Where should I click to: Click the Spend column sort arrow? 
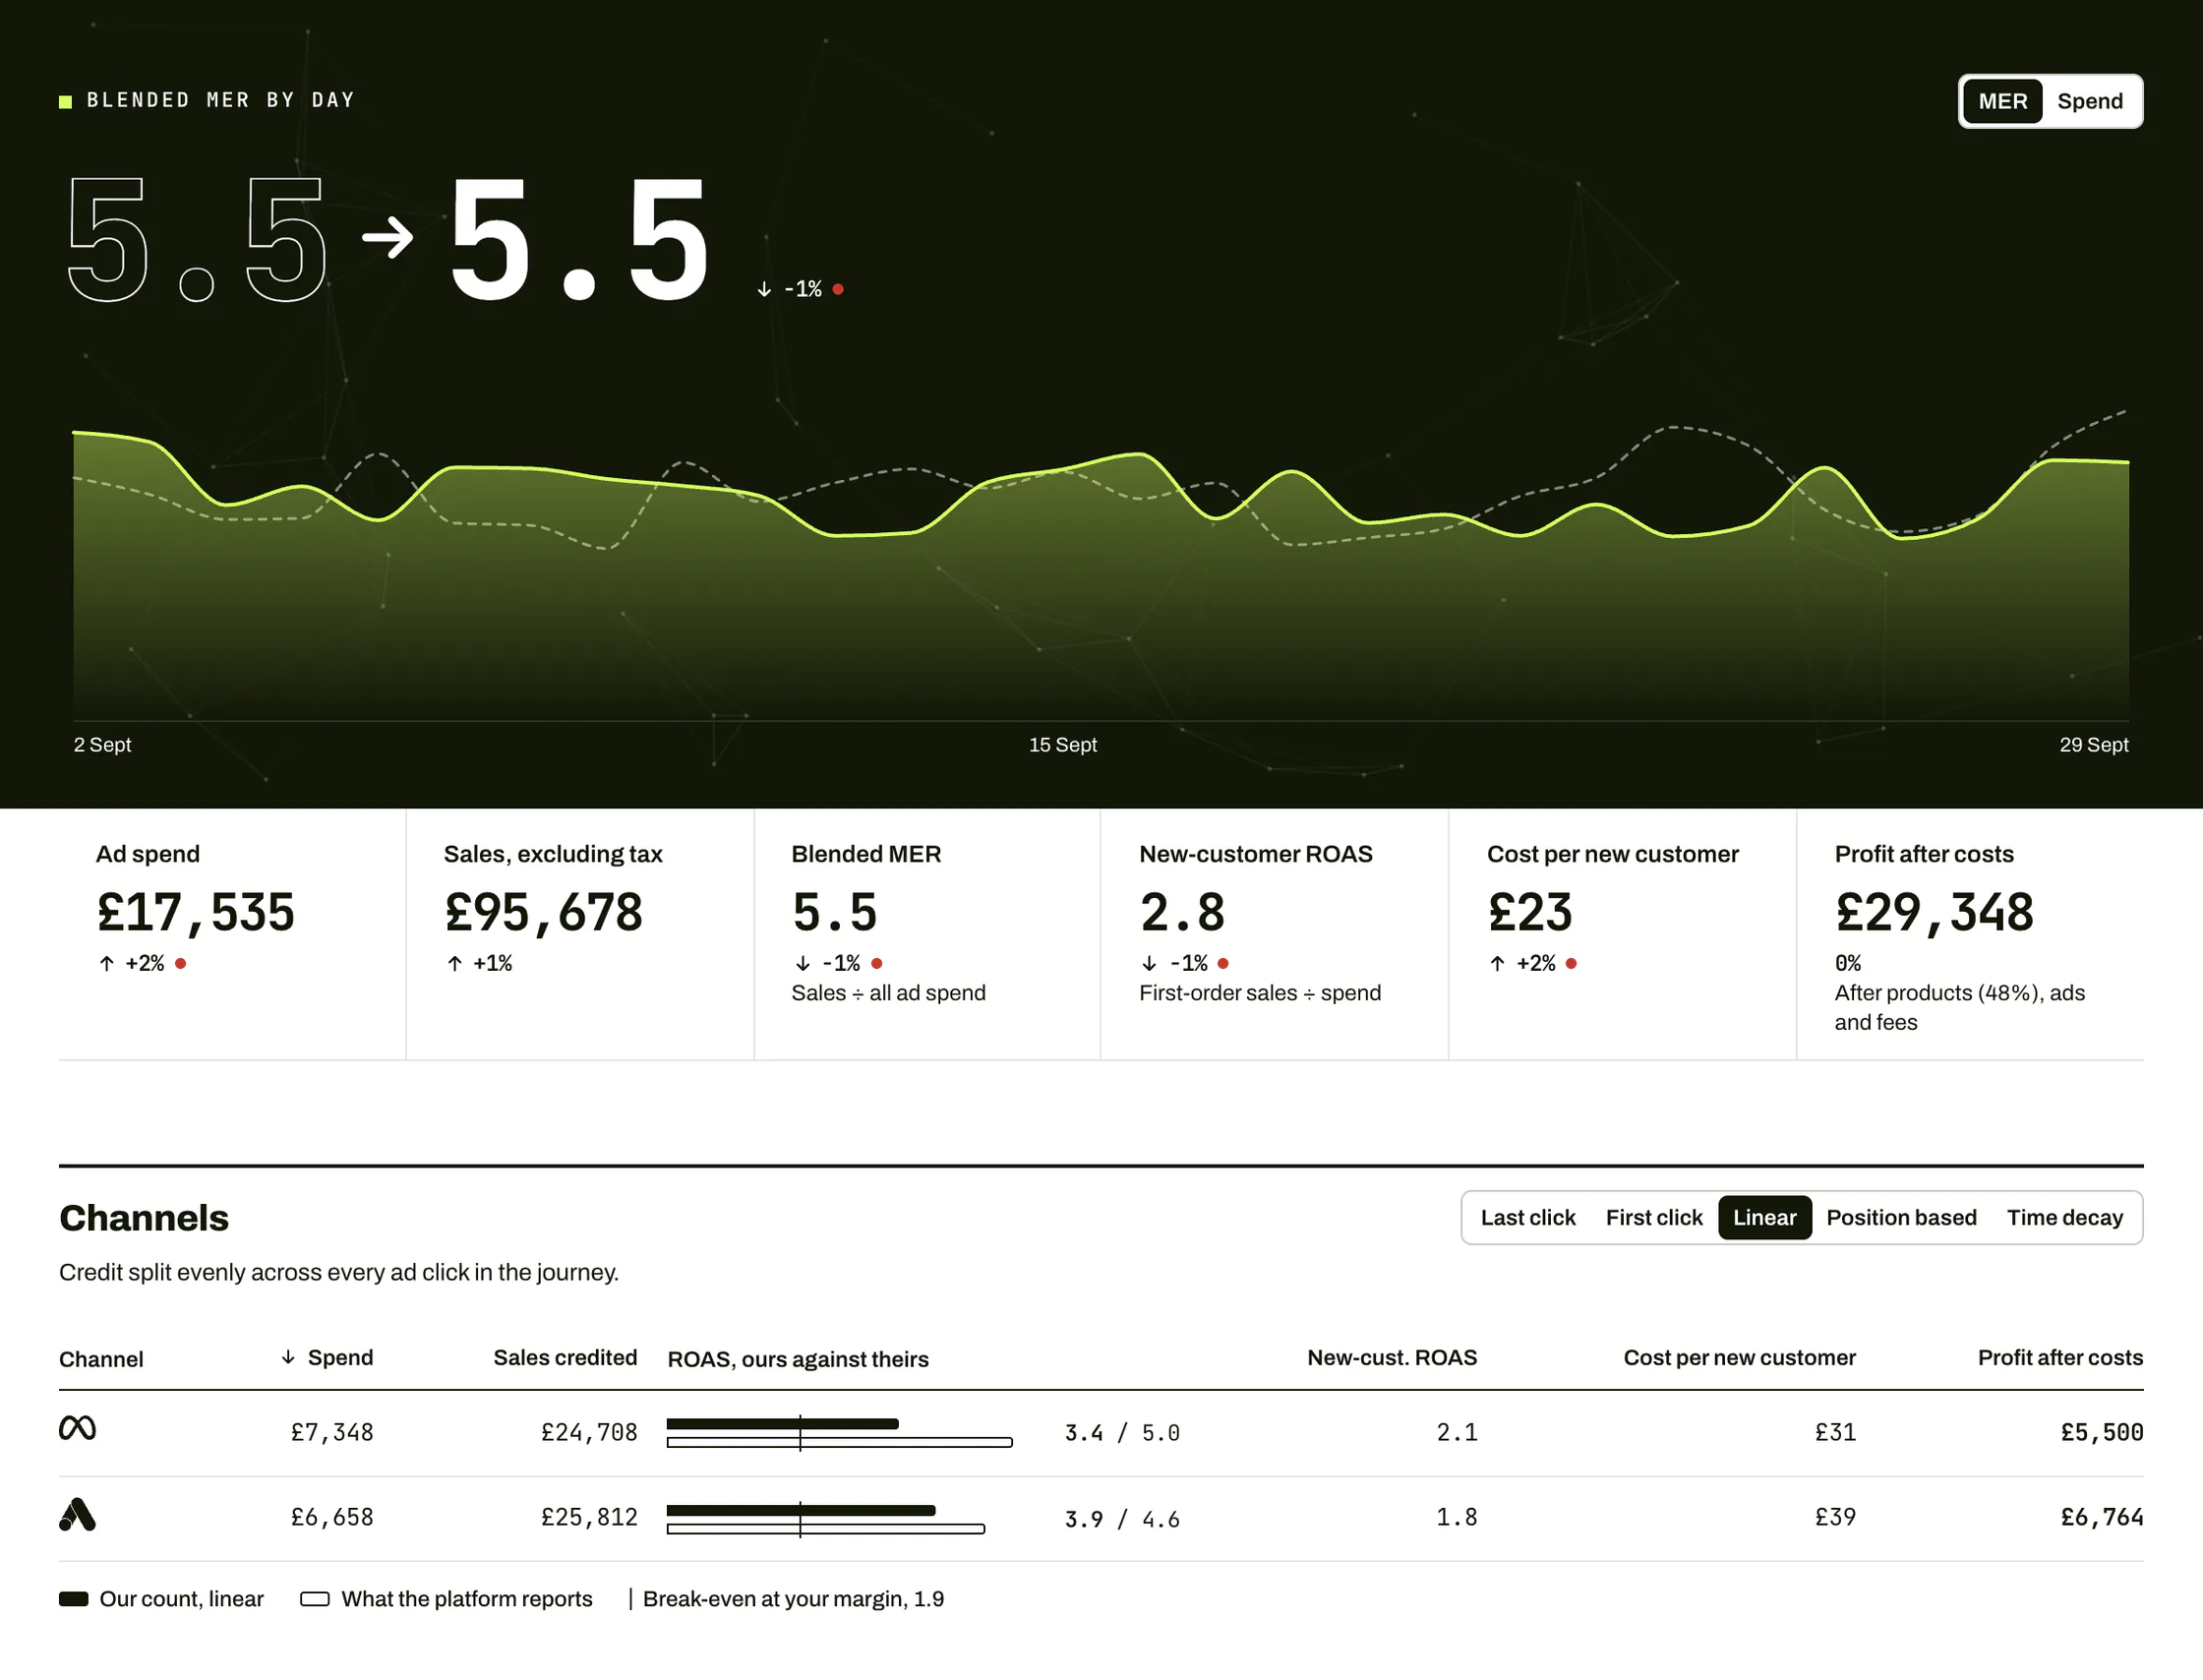(x=288, y=1357)
